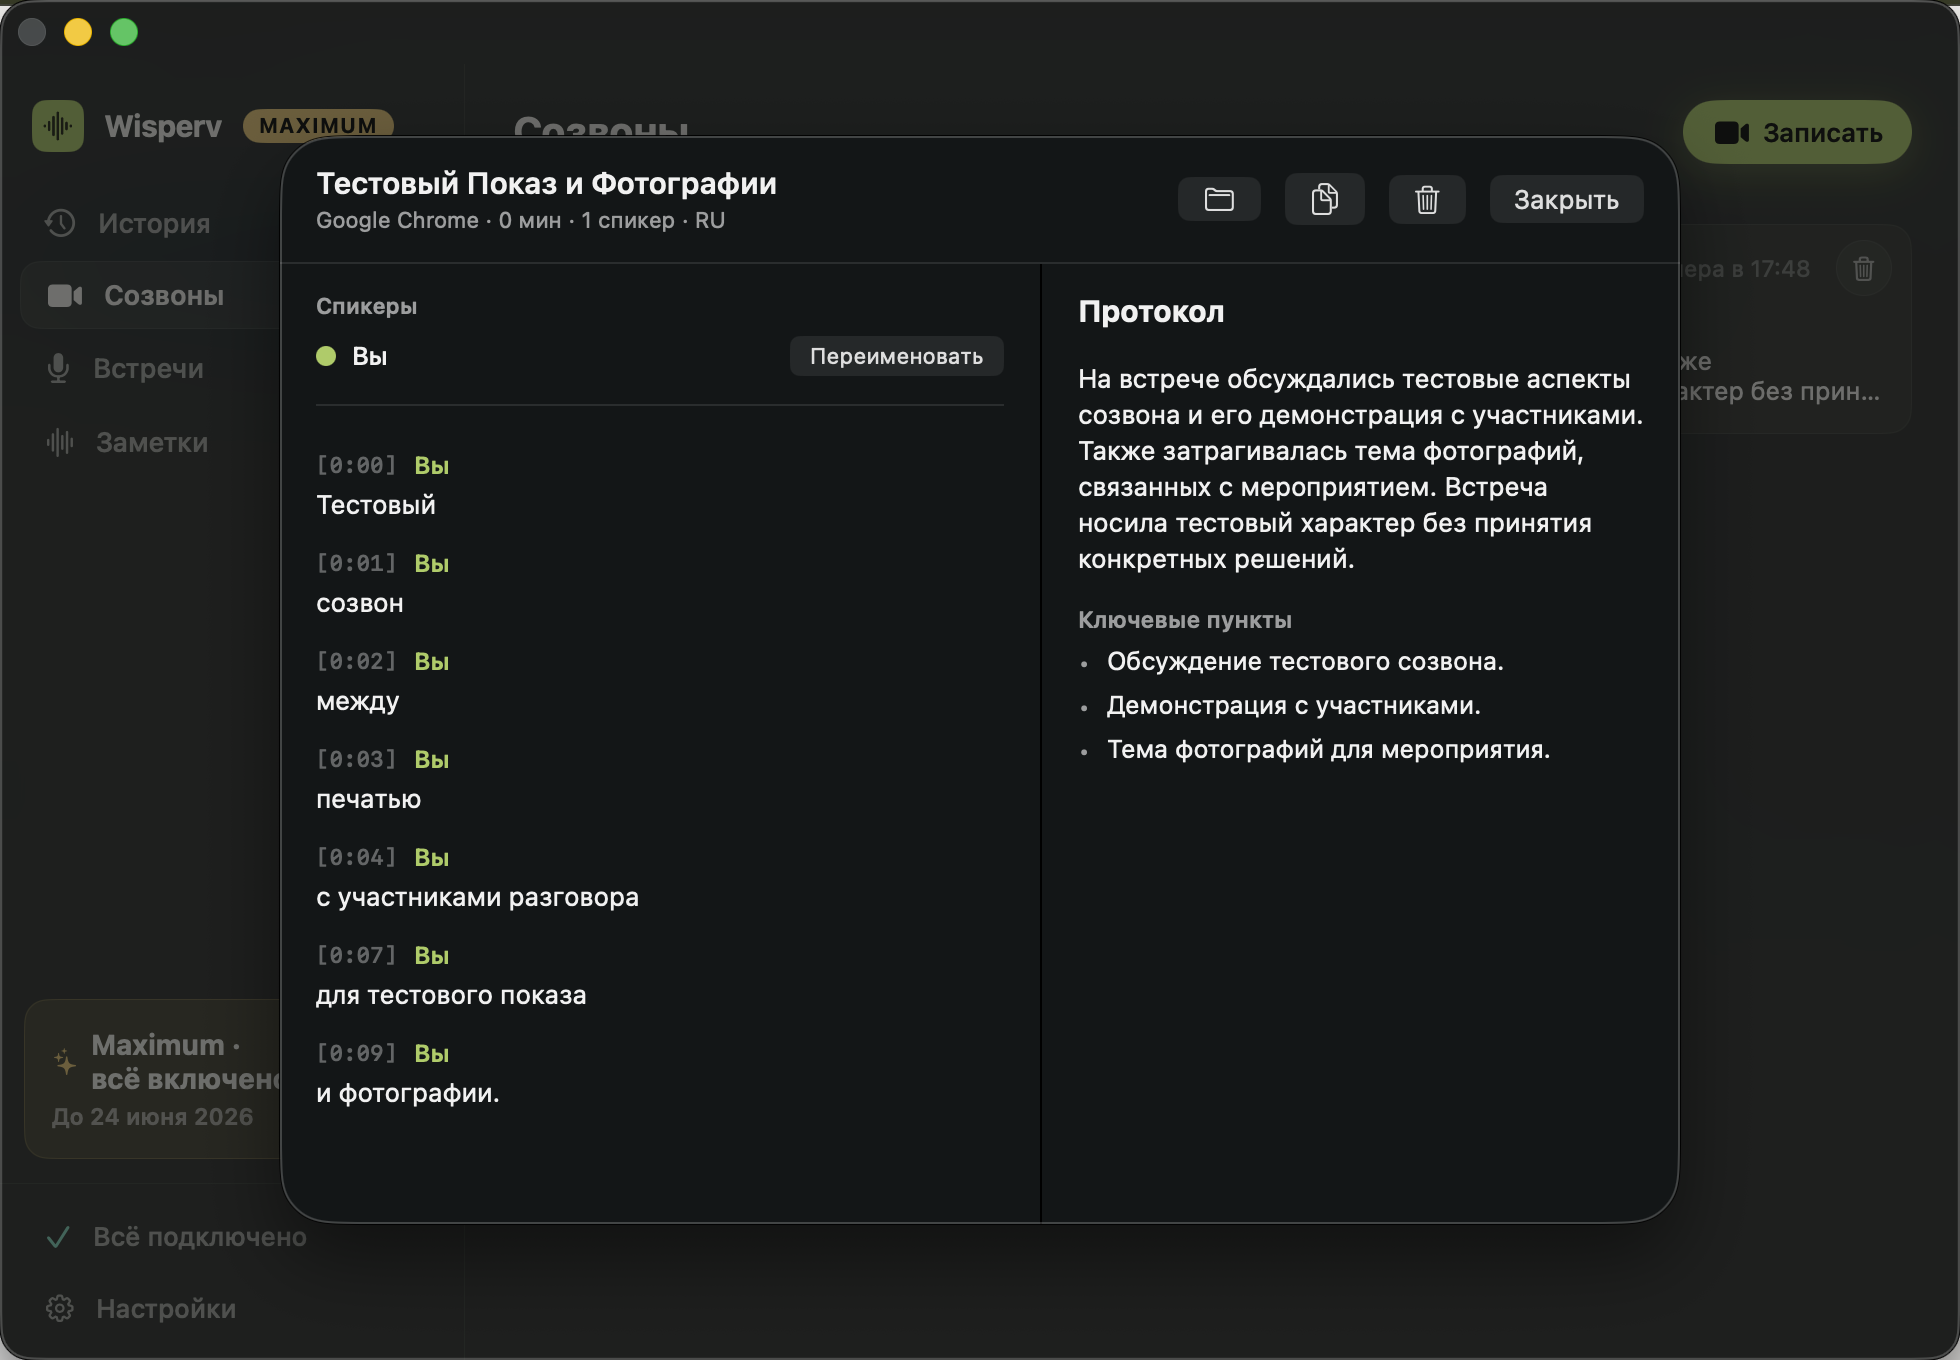
Task: Click the Заметки waveform icon
Action: [60, 442]
